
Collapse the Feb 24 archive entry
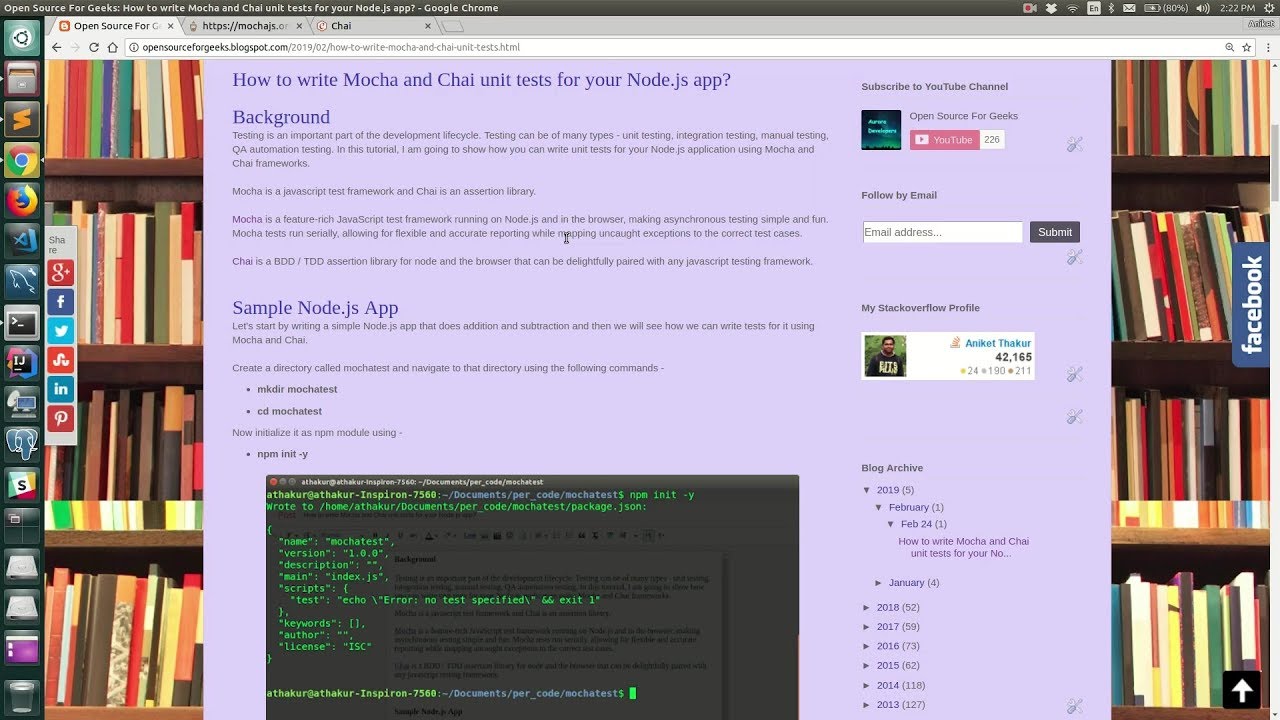891,524
